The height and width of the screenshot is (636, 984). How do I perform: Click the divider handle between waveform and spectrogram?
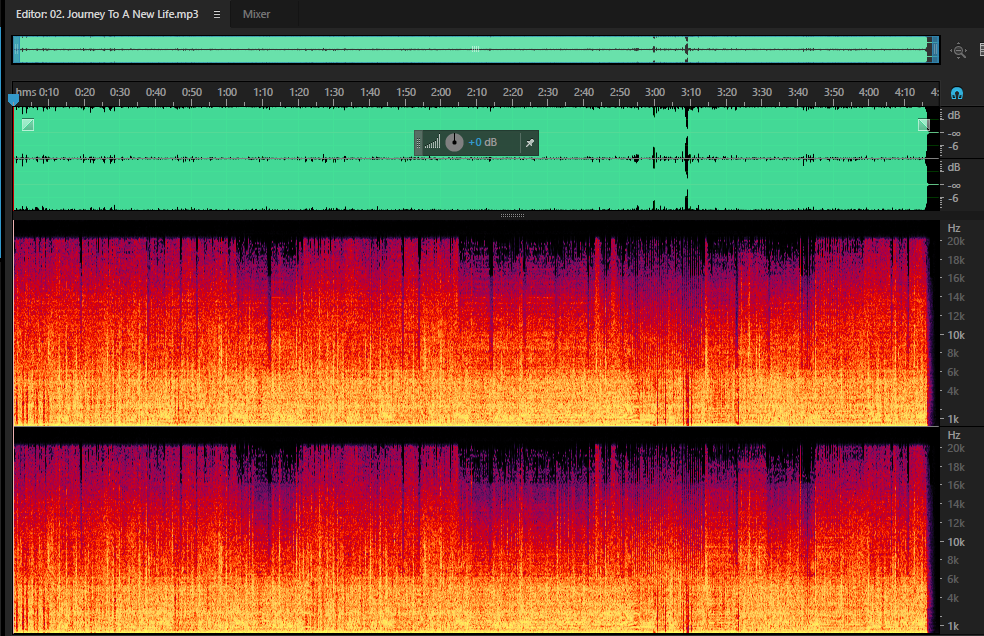click(512, 215)
